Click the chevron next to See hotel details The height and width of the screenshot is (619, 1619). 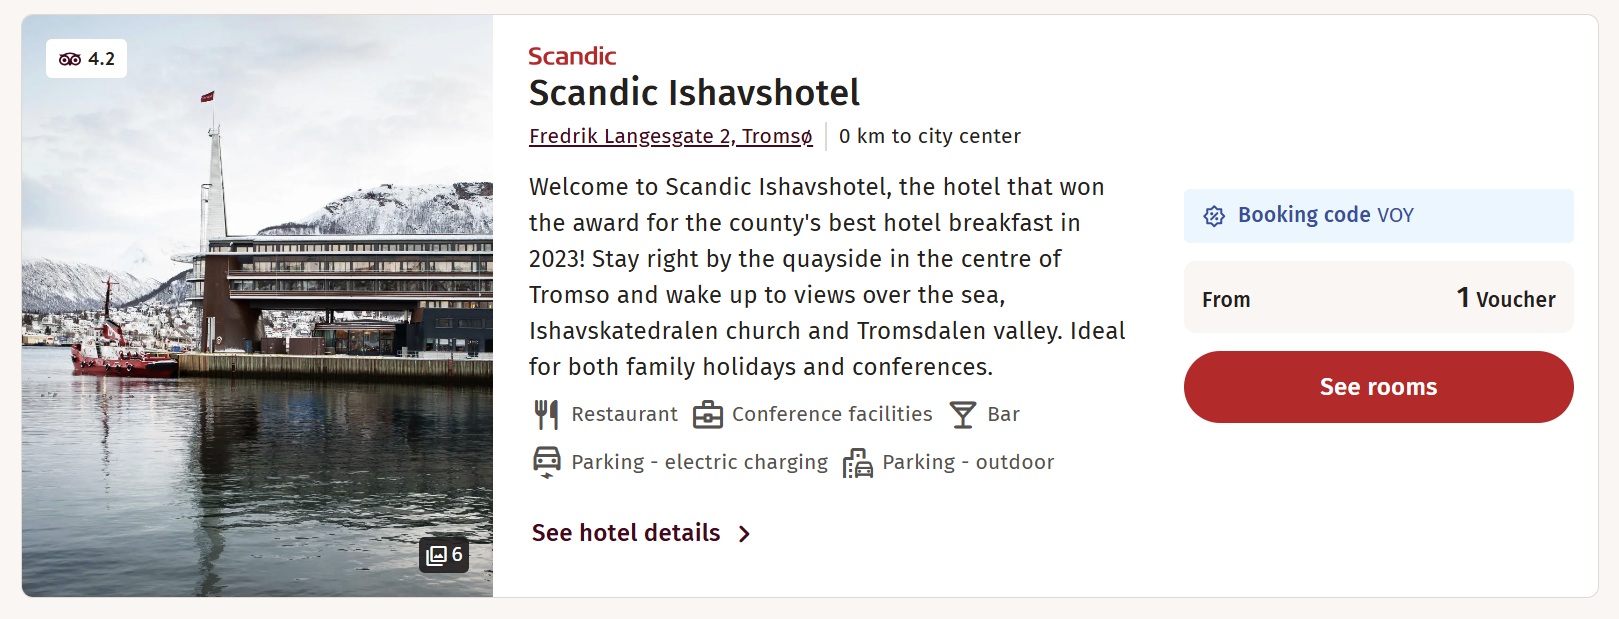click(x=743, y=534)
